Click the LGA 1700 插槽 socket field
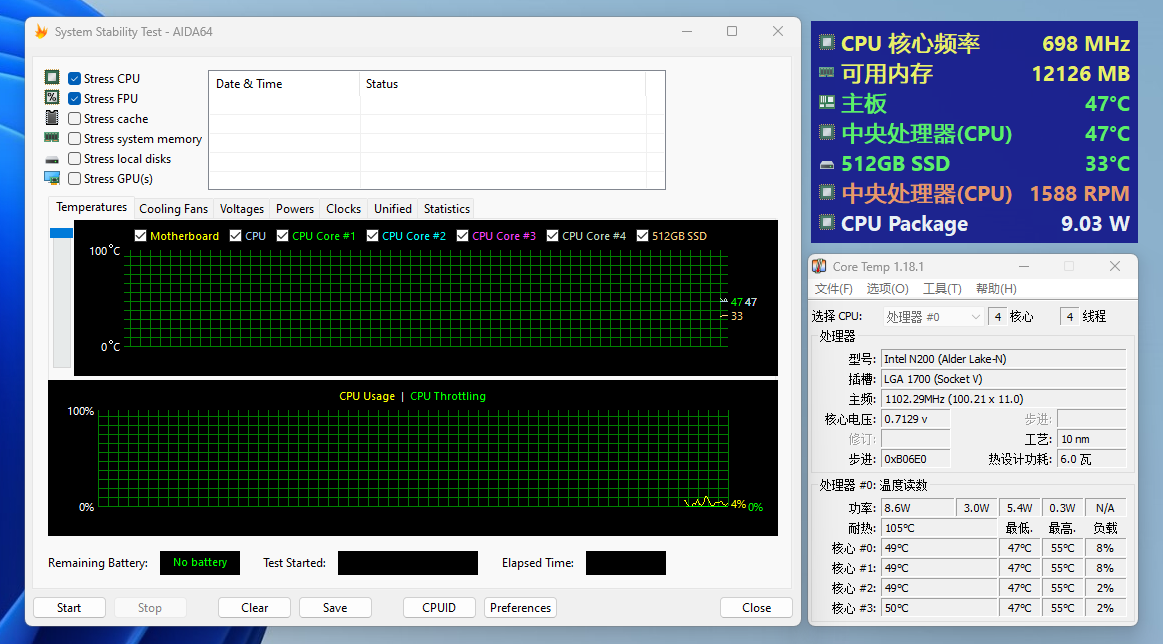 pyautogui.click(x=1004, y=379)
